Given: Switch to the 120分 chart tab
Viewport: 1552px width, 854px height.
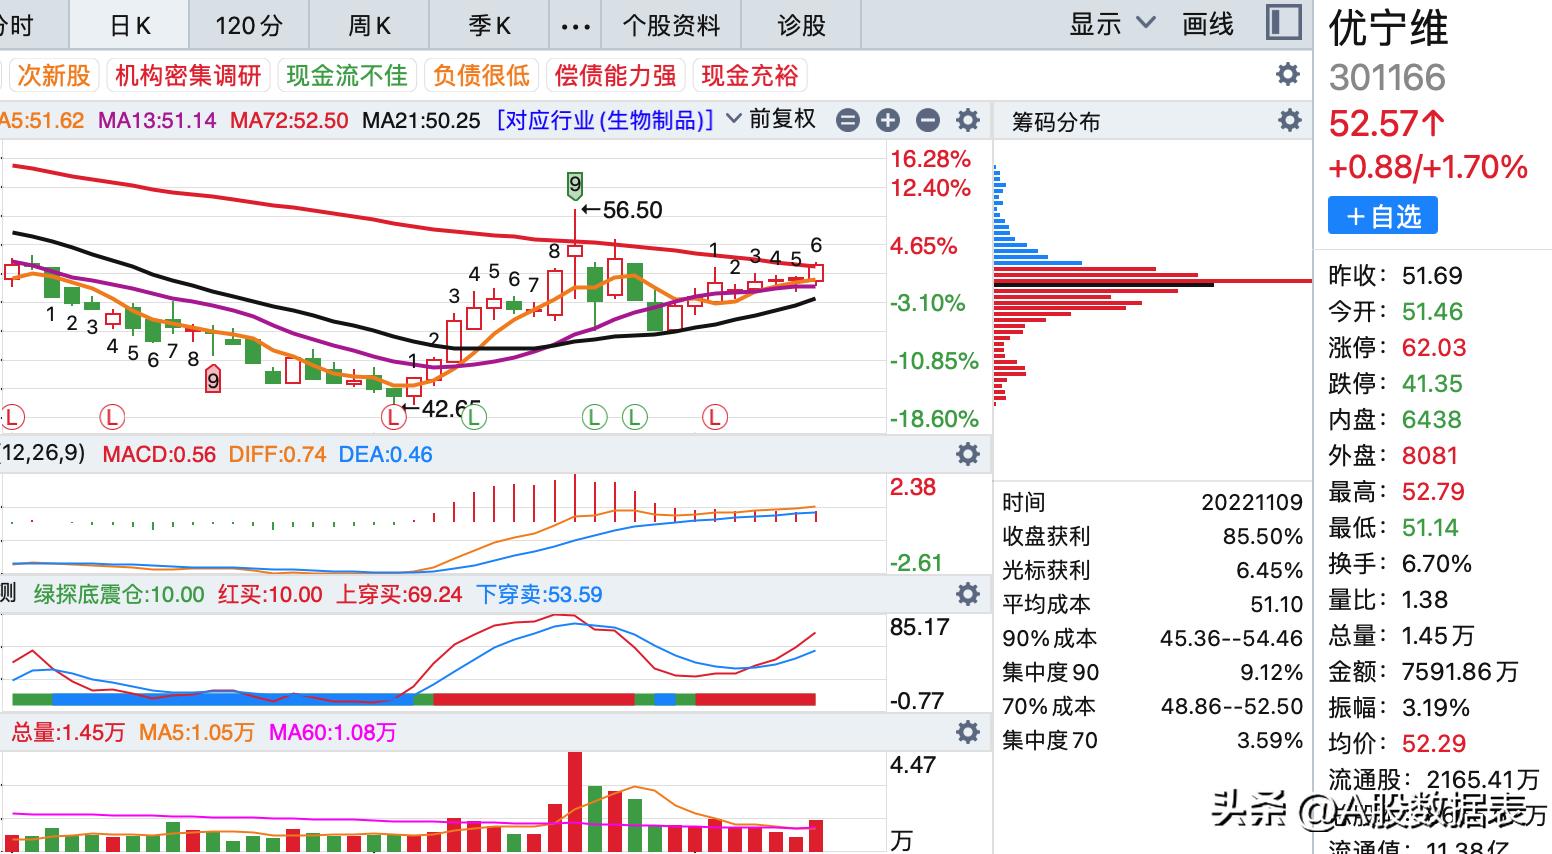Looking at the screenshot, I should 249,25.
